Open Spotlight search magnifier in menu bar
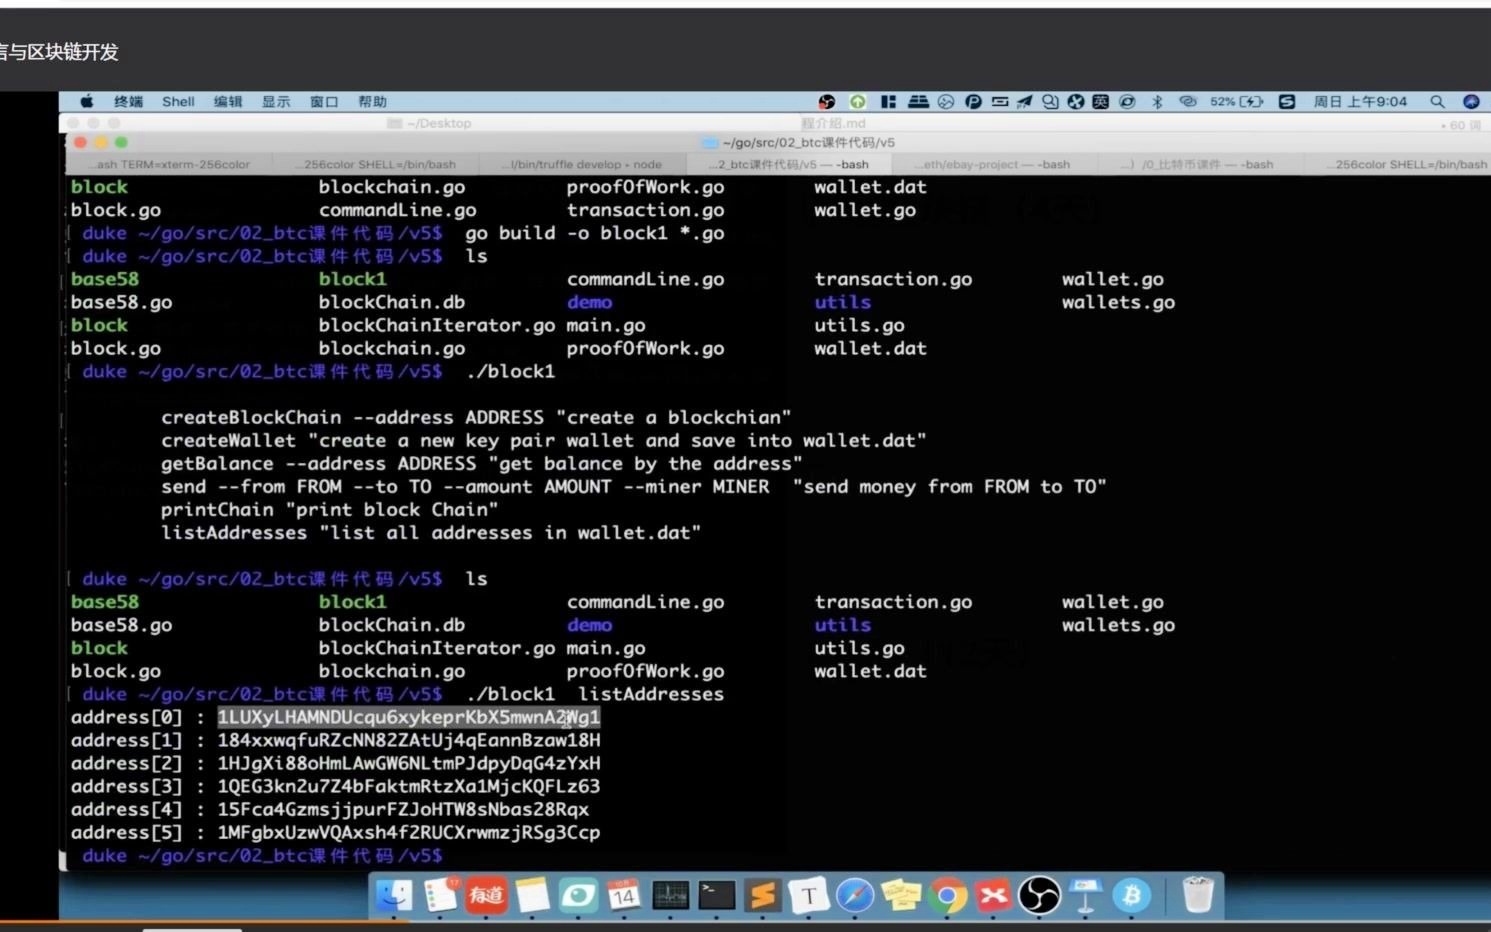Image resolution: width=1491 pixels, height=932 pixels. tap(1437, 102)
